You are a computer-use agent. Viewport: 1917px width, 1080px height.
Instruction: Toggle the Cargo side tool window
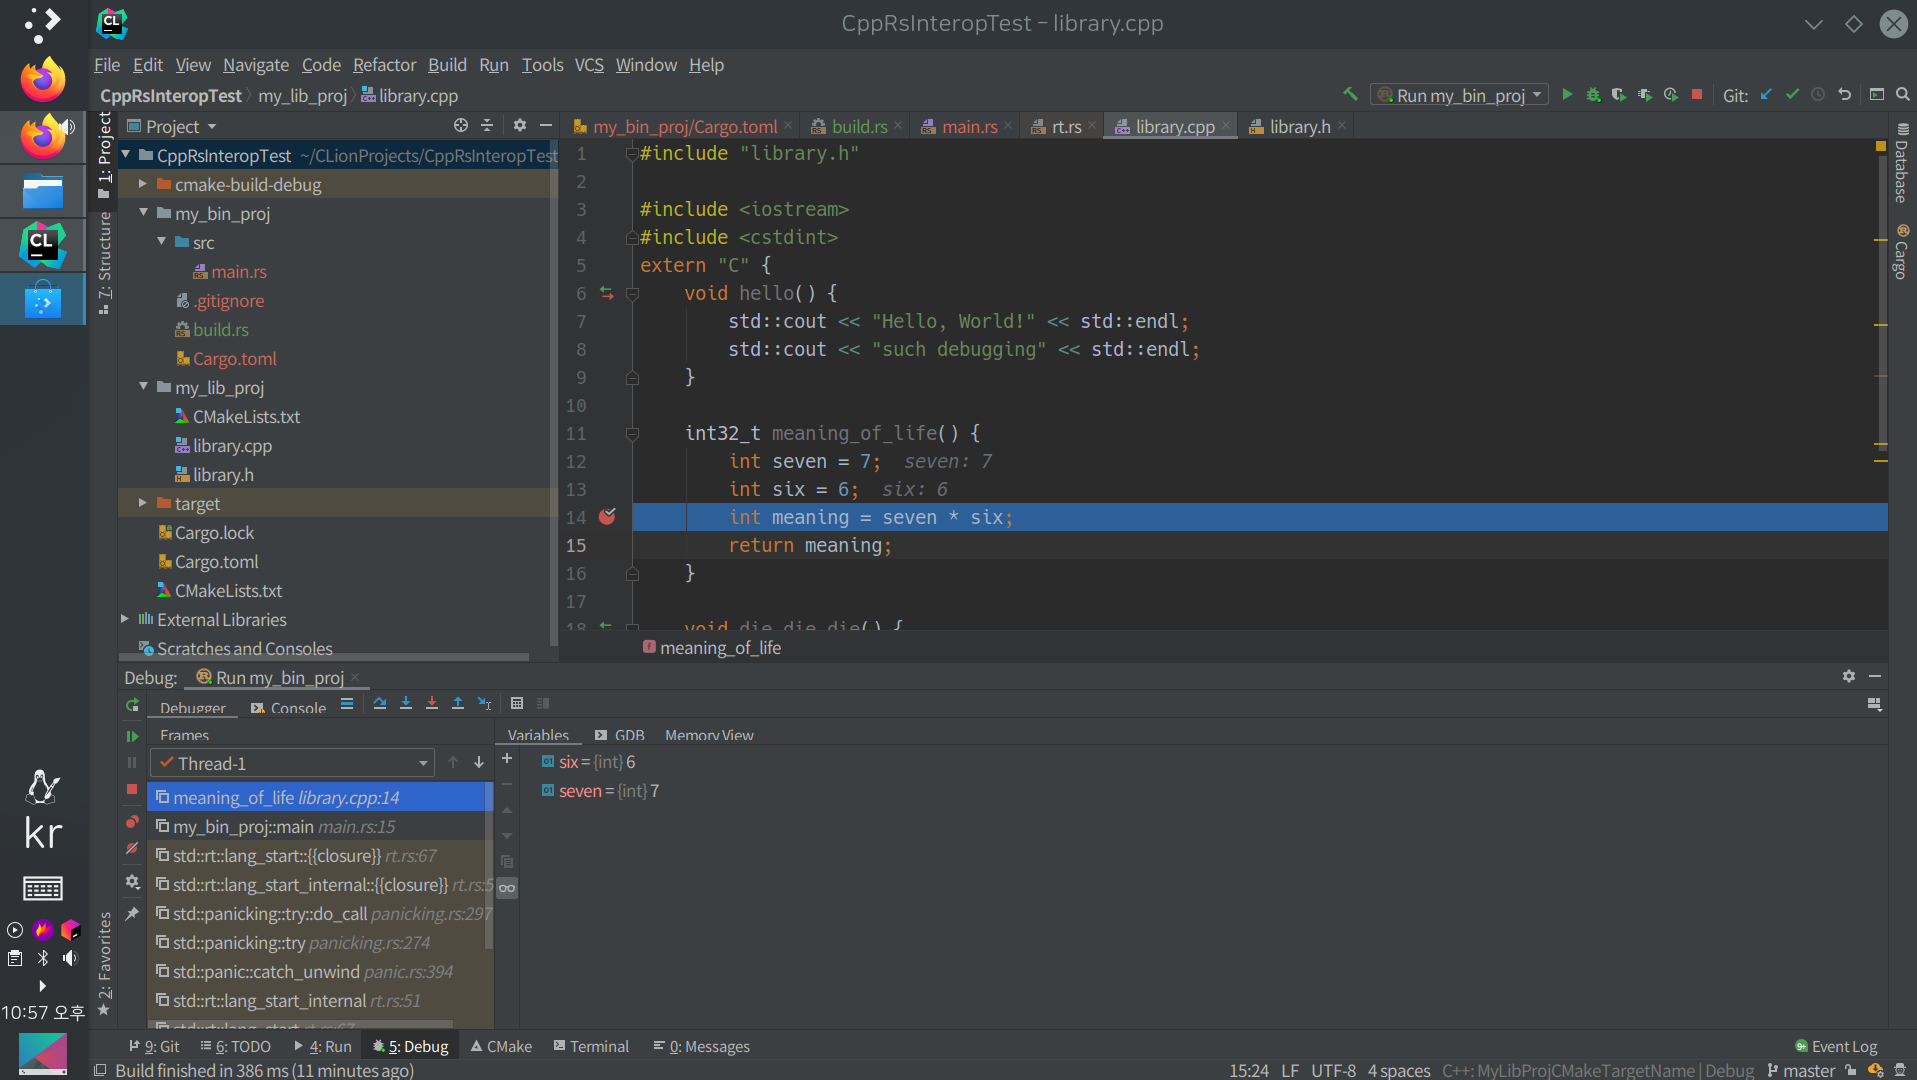(x=1902, y=252)
